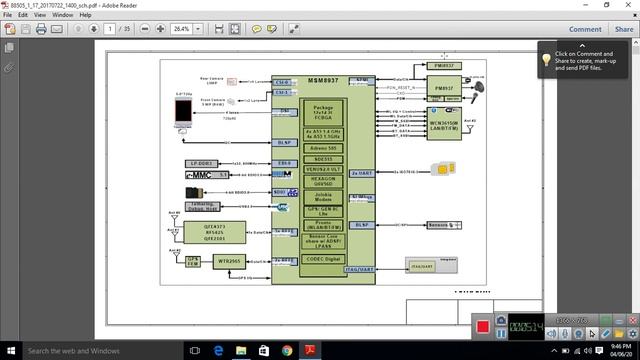Select the highlight text tool
640x360 pixels.
(272, 29)
